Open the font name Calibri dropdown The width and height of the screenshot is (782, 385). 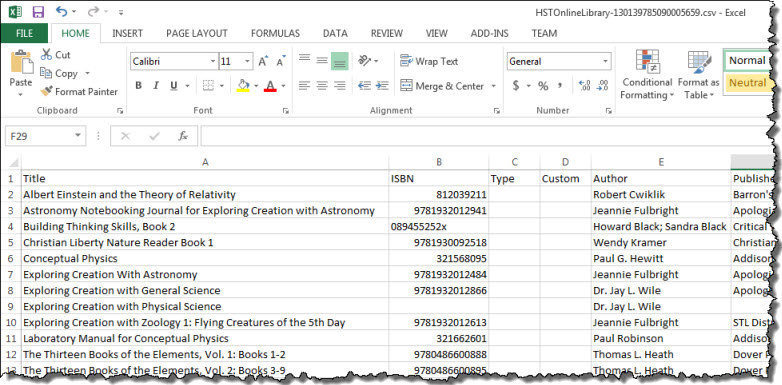(213, 61)
